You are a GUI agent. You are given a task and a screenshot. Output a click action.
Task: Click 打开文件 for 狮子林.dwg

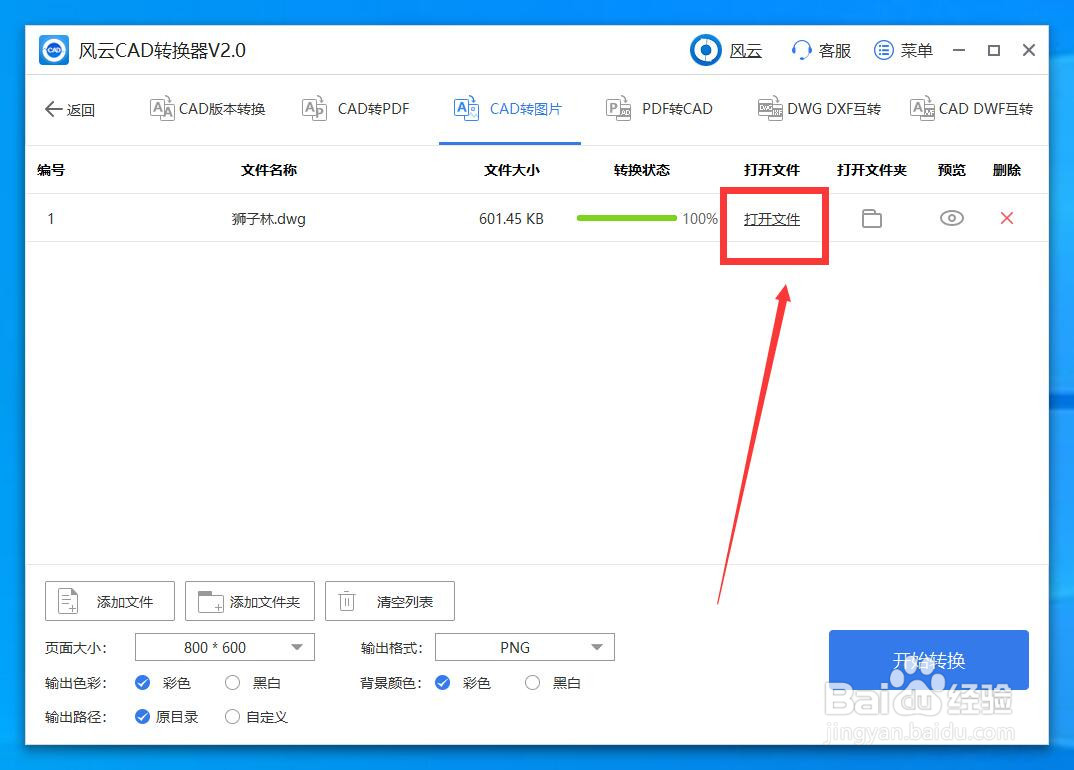(773, 218)
